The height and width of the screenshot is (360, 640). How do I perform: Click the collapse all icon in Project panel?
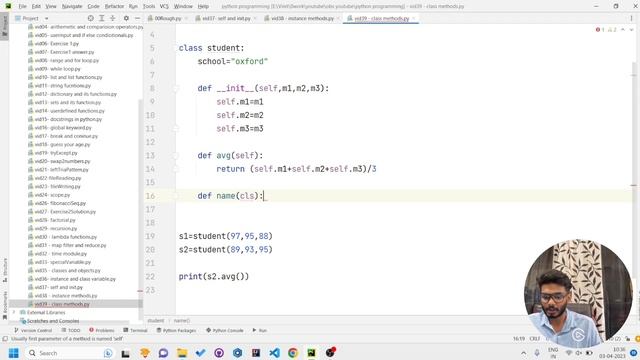[x=113, y=18]
